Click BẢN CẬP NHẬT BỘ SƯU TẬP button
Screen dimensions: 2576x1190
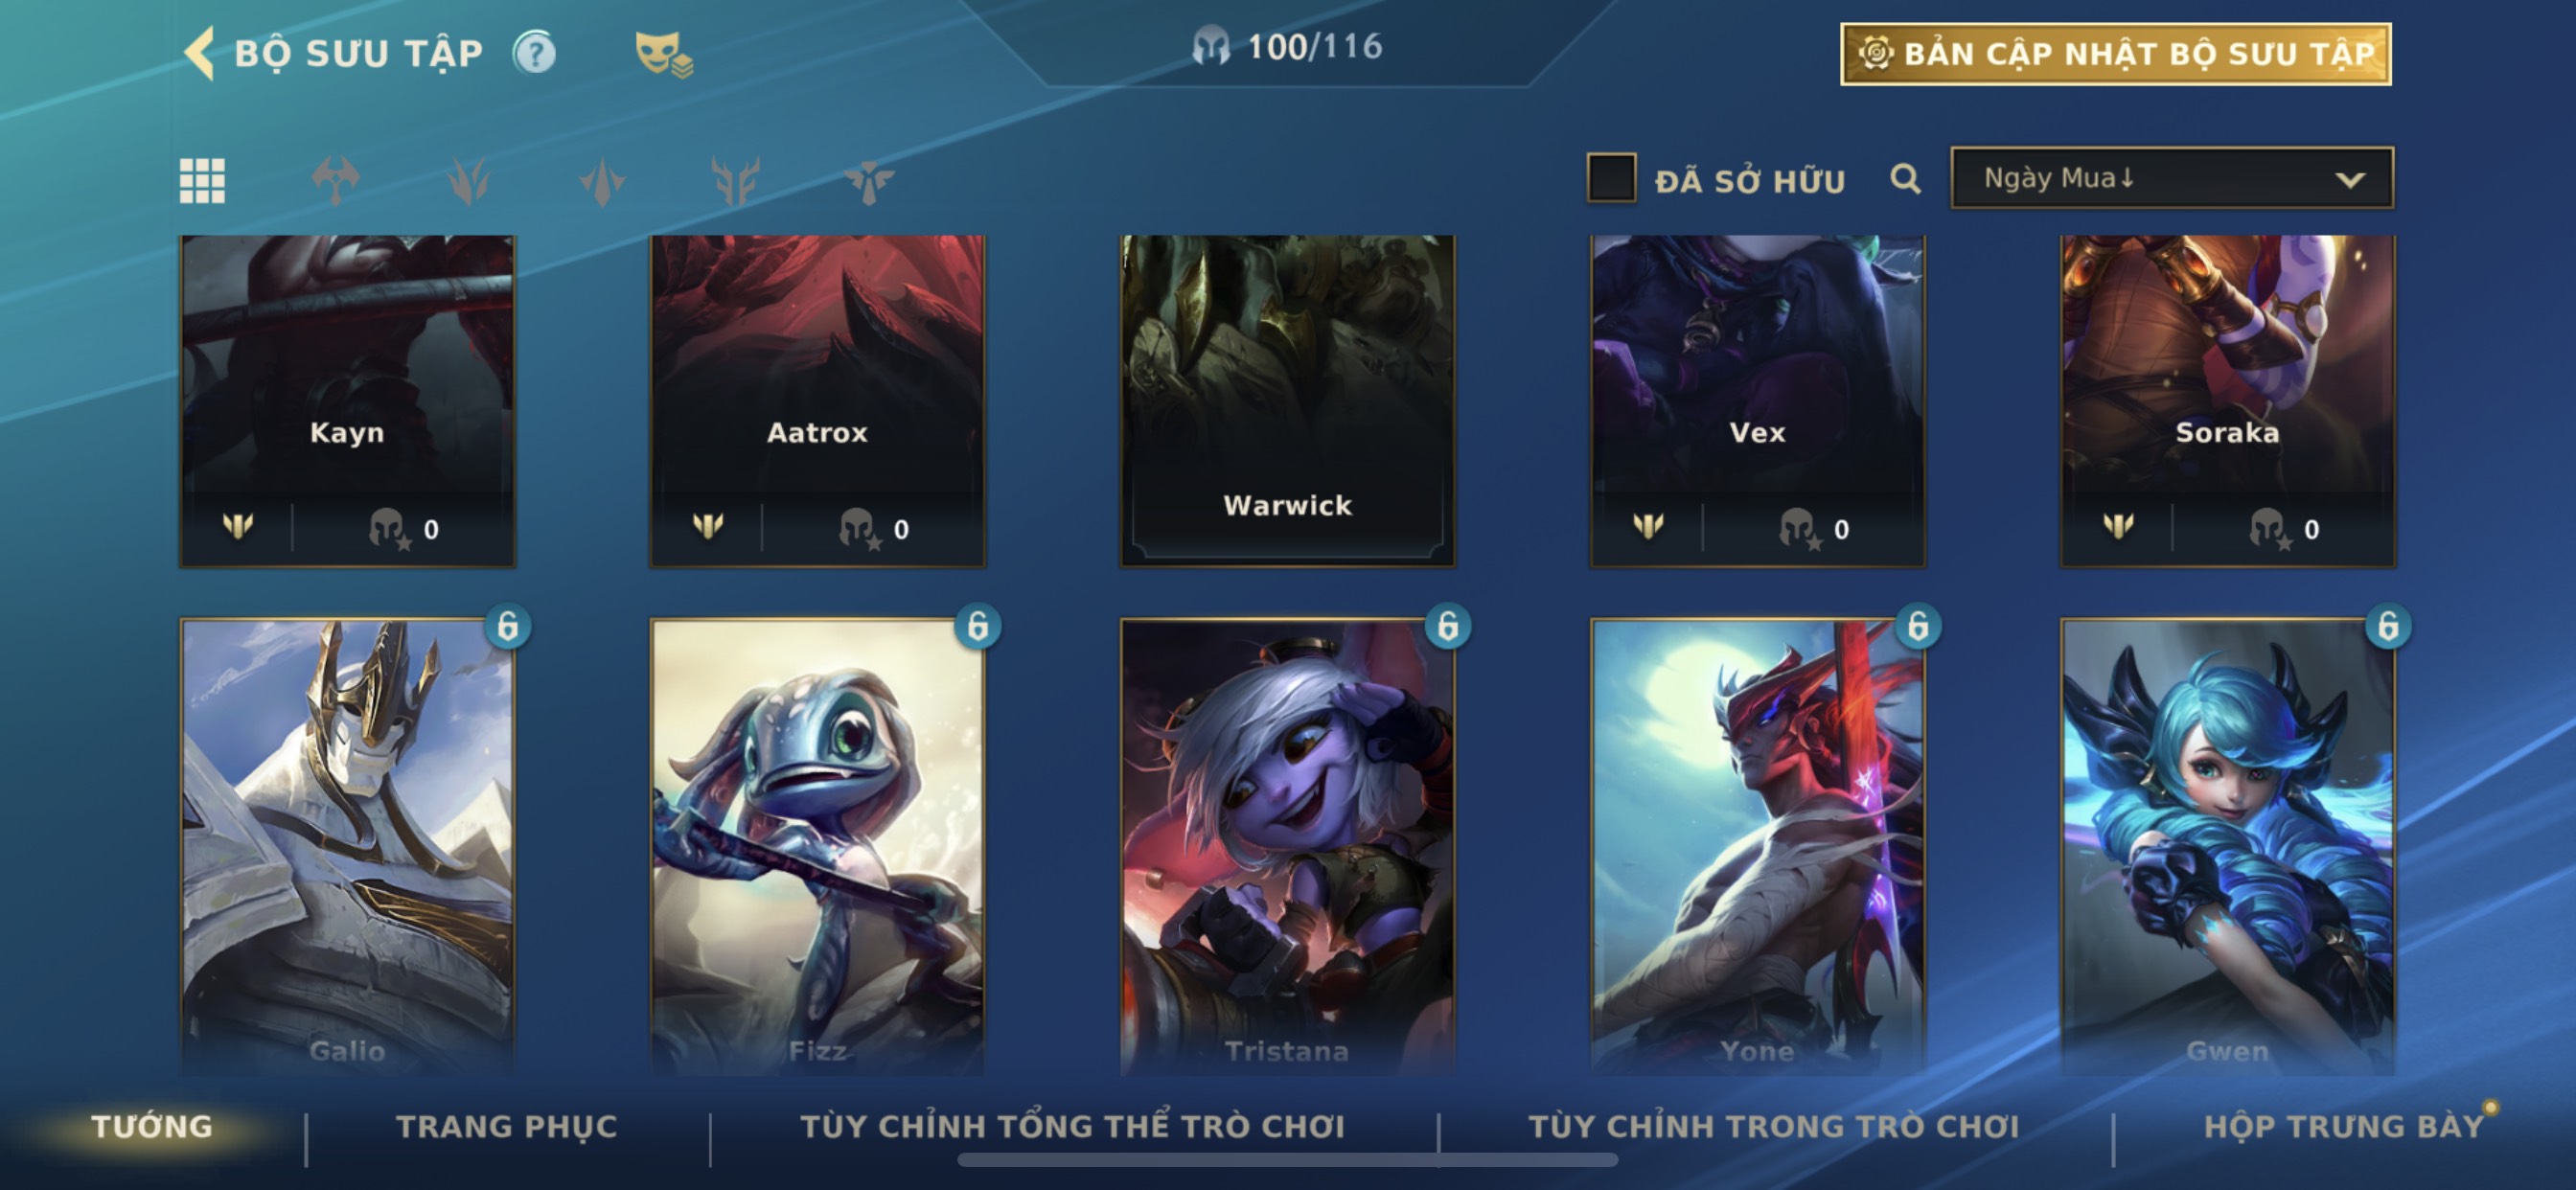(x=2116, y=54)
